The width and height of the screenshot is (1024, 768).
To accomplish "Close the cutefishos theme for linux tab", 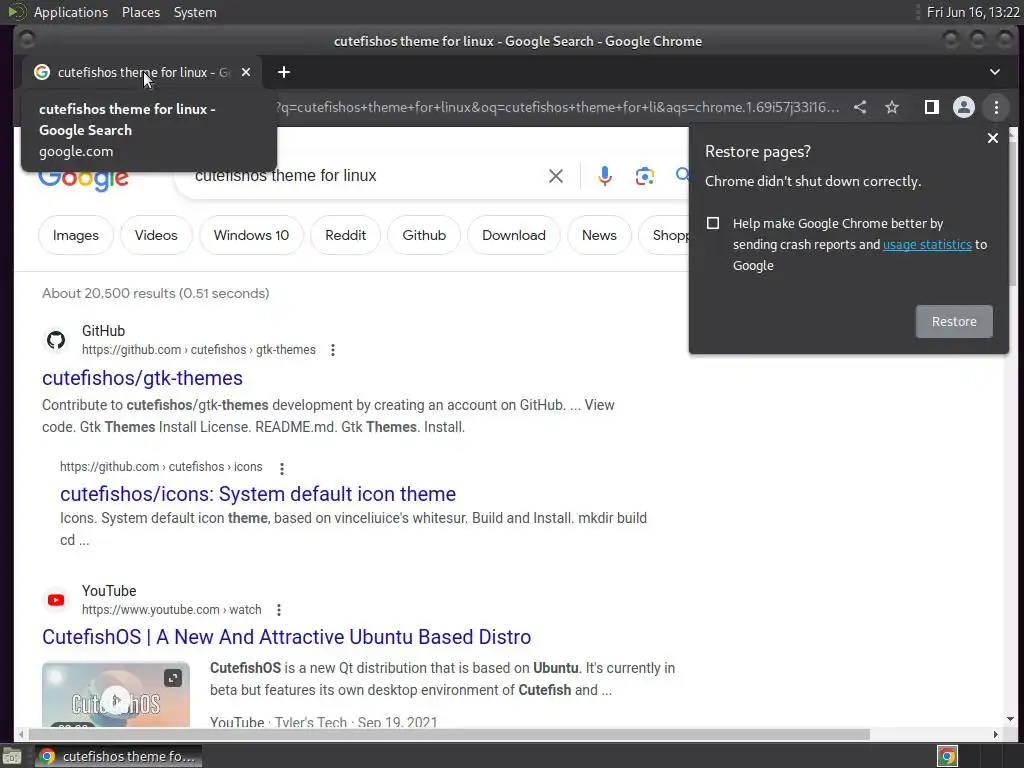I will pyautogui.click(x=246, y=72).
